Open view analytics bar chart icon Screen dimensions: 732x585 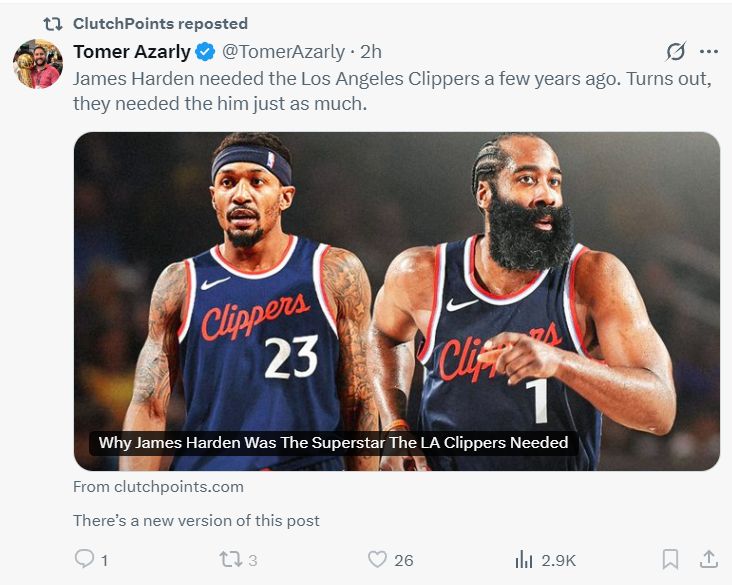[524, 559]
